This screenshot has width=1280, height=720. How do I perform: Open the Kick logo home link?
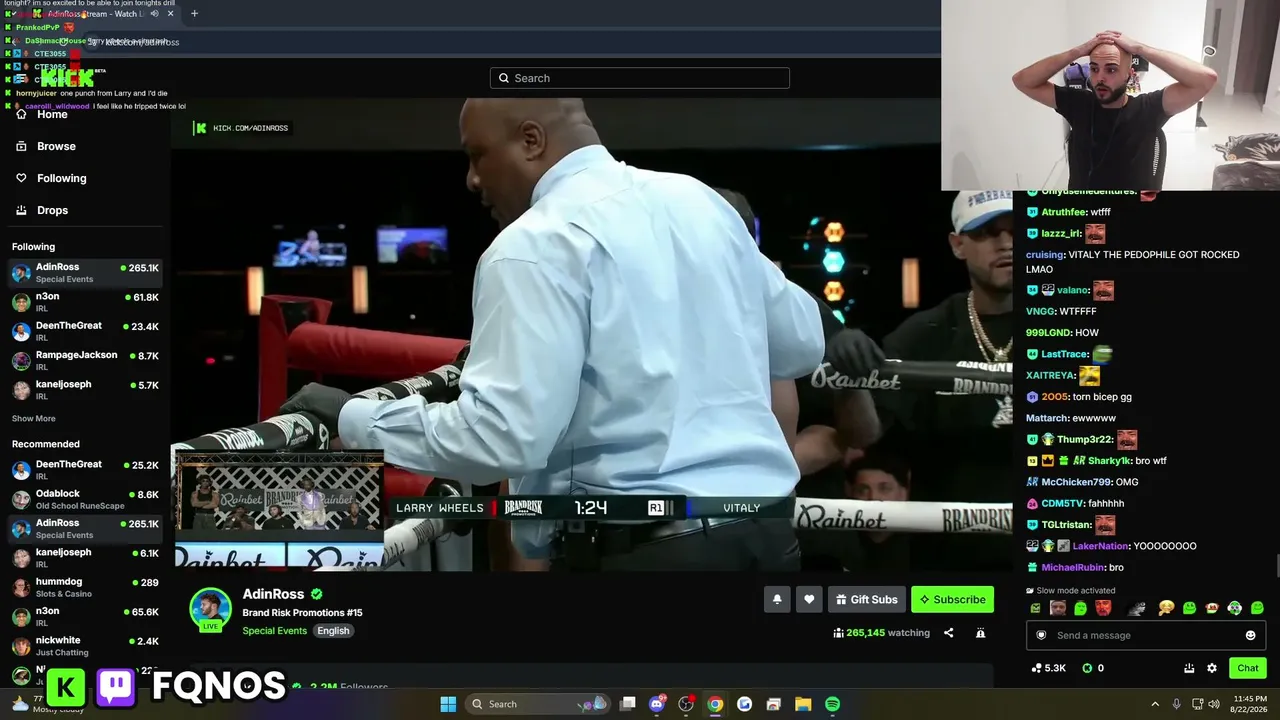coord(66,77)
